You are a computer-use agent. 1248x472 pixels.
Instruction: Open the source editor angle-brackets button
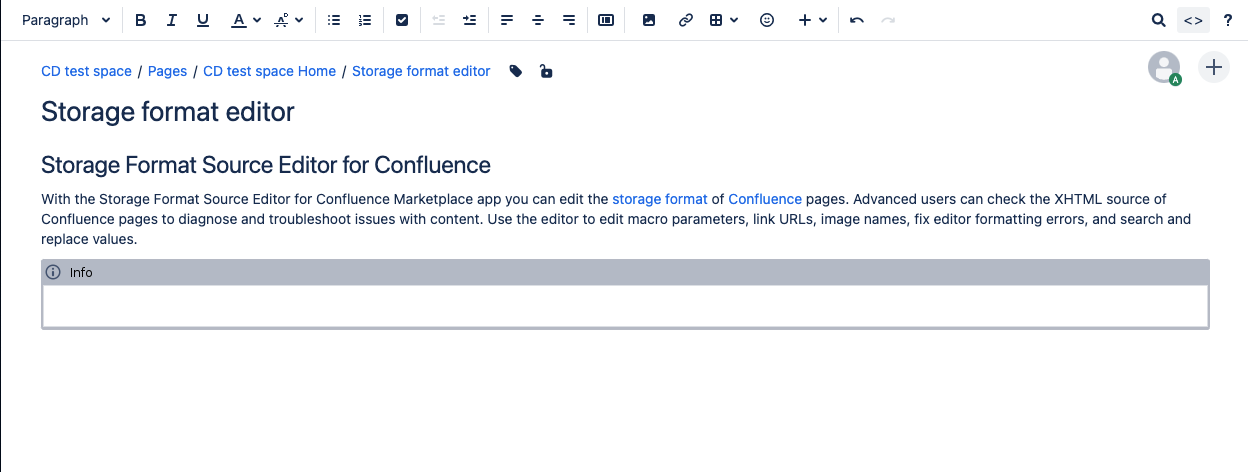pyautogui.click(x=1192, y=20)
